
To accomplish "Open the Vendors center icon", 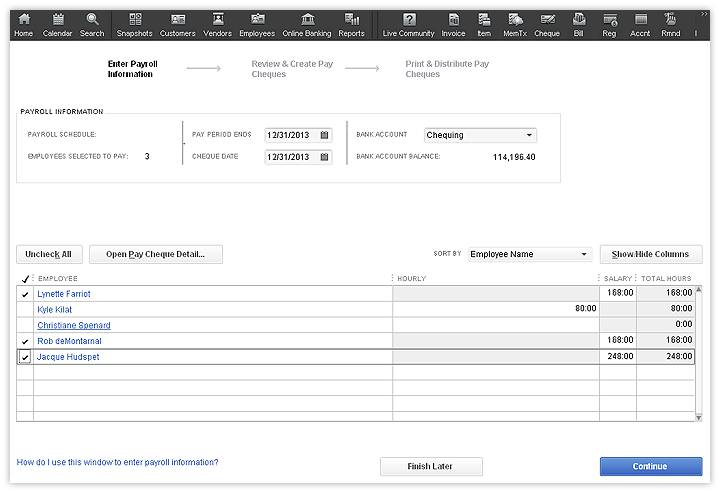I will [218, 25].
